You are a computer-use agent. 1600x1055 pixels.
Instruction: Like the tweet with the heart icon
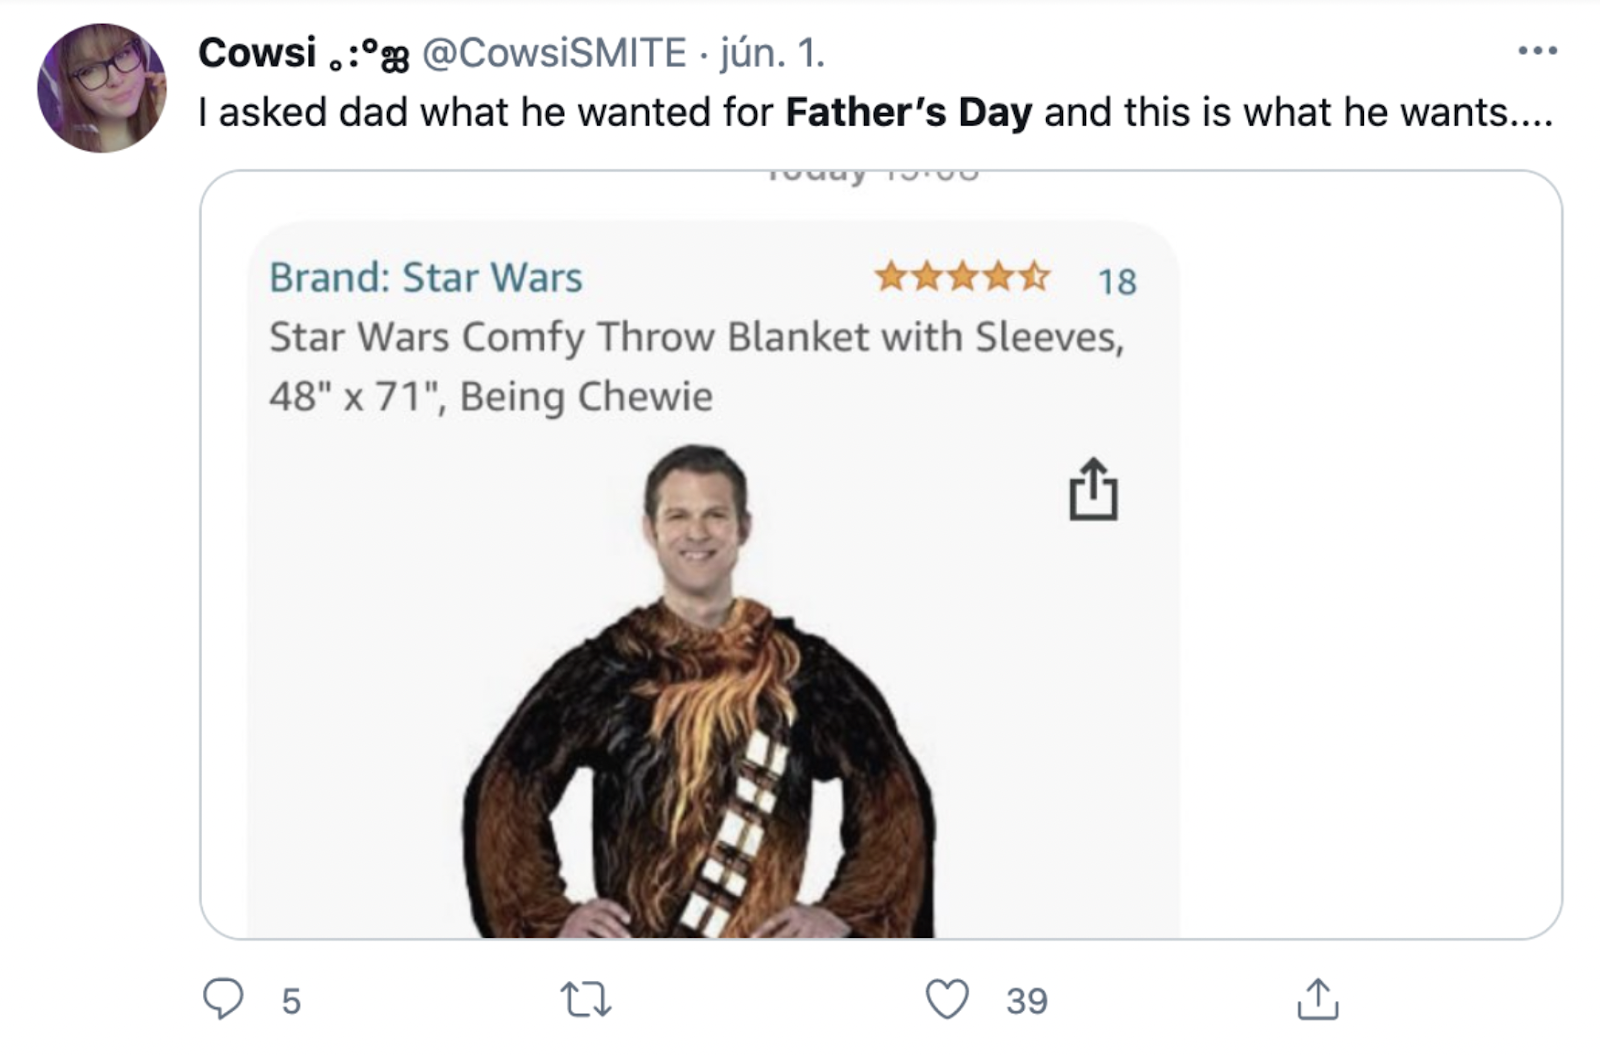946,999
